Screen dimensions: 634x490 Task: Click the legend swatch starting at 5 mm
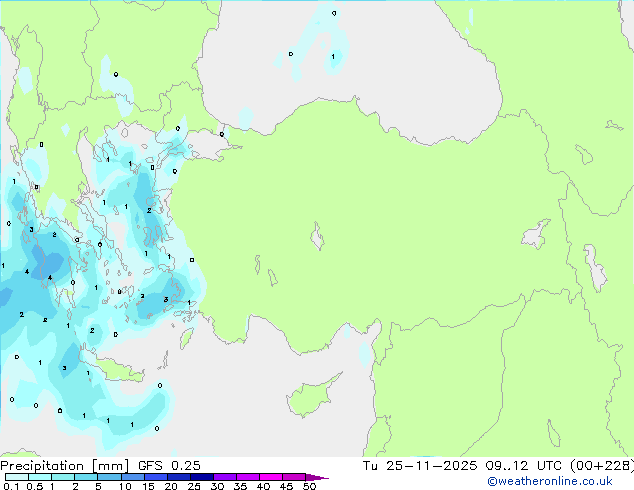tap(109, 477)
